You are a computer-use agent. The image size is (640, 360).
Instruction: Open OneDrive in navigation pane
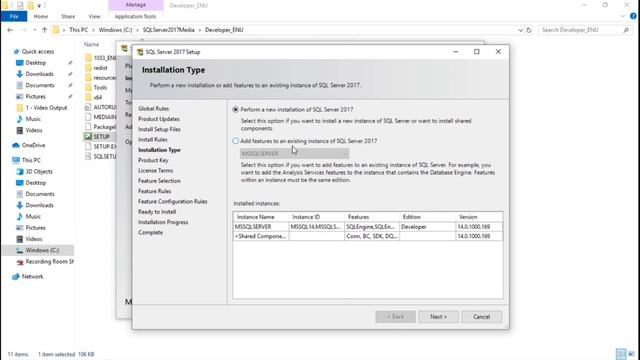(x=33, y=145)
